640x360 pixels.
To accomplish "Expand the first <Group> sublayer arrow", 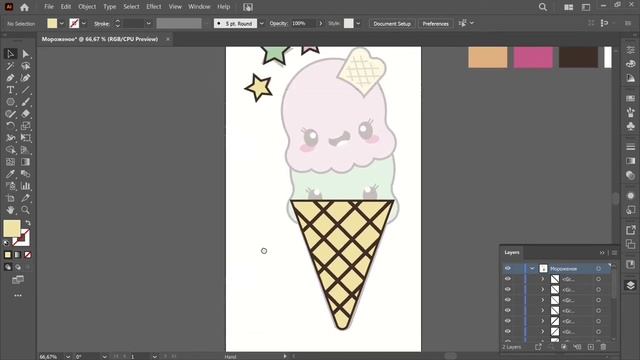I will [542, 279].
